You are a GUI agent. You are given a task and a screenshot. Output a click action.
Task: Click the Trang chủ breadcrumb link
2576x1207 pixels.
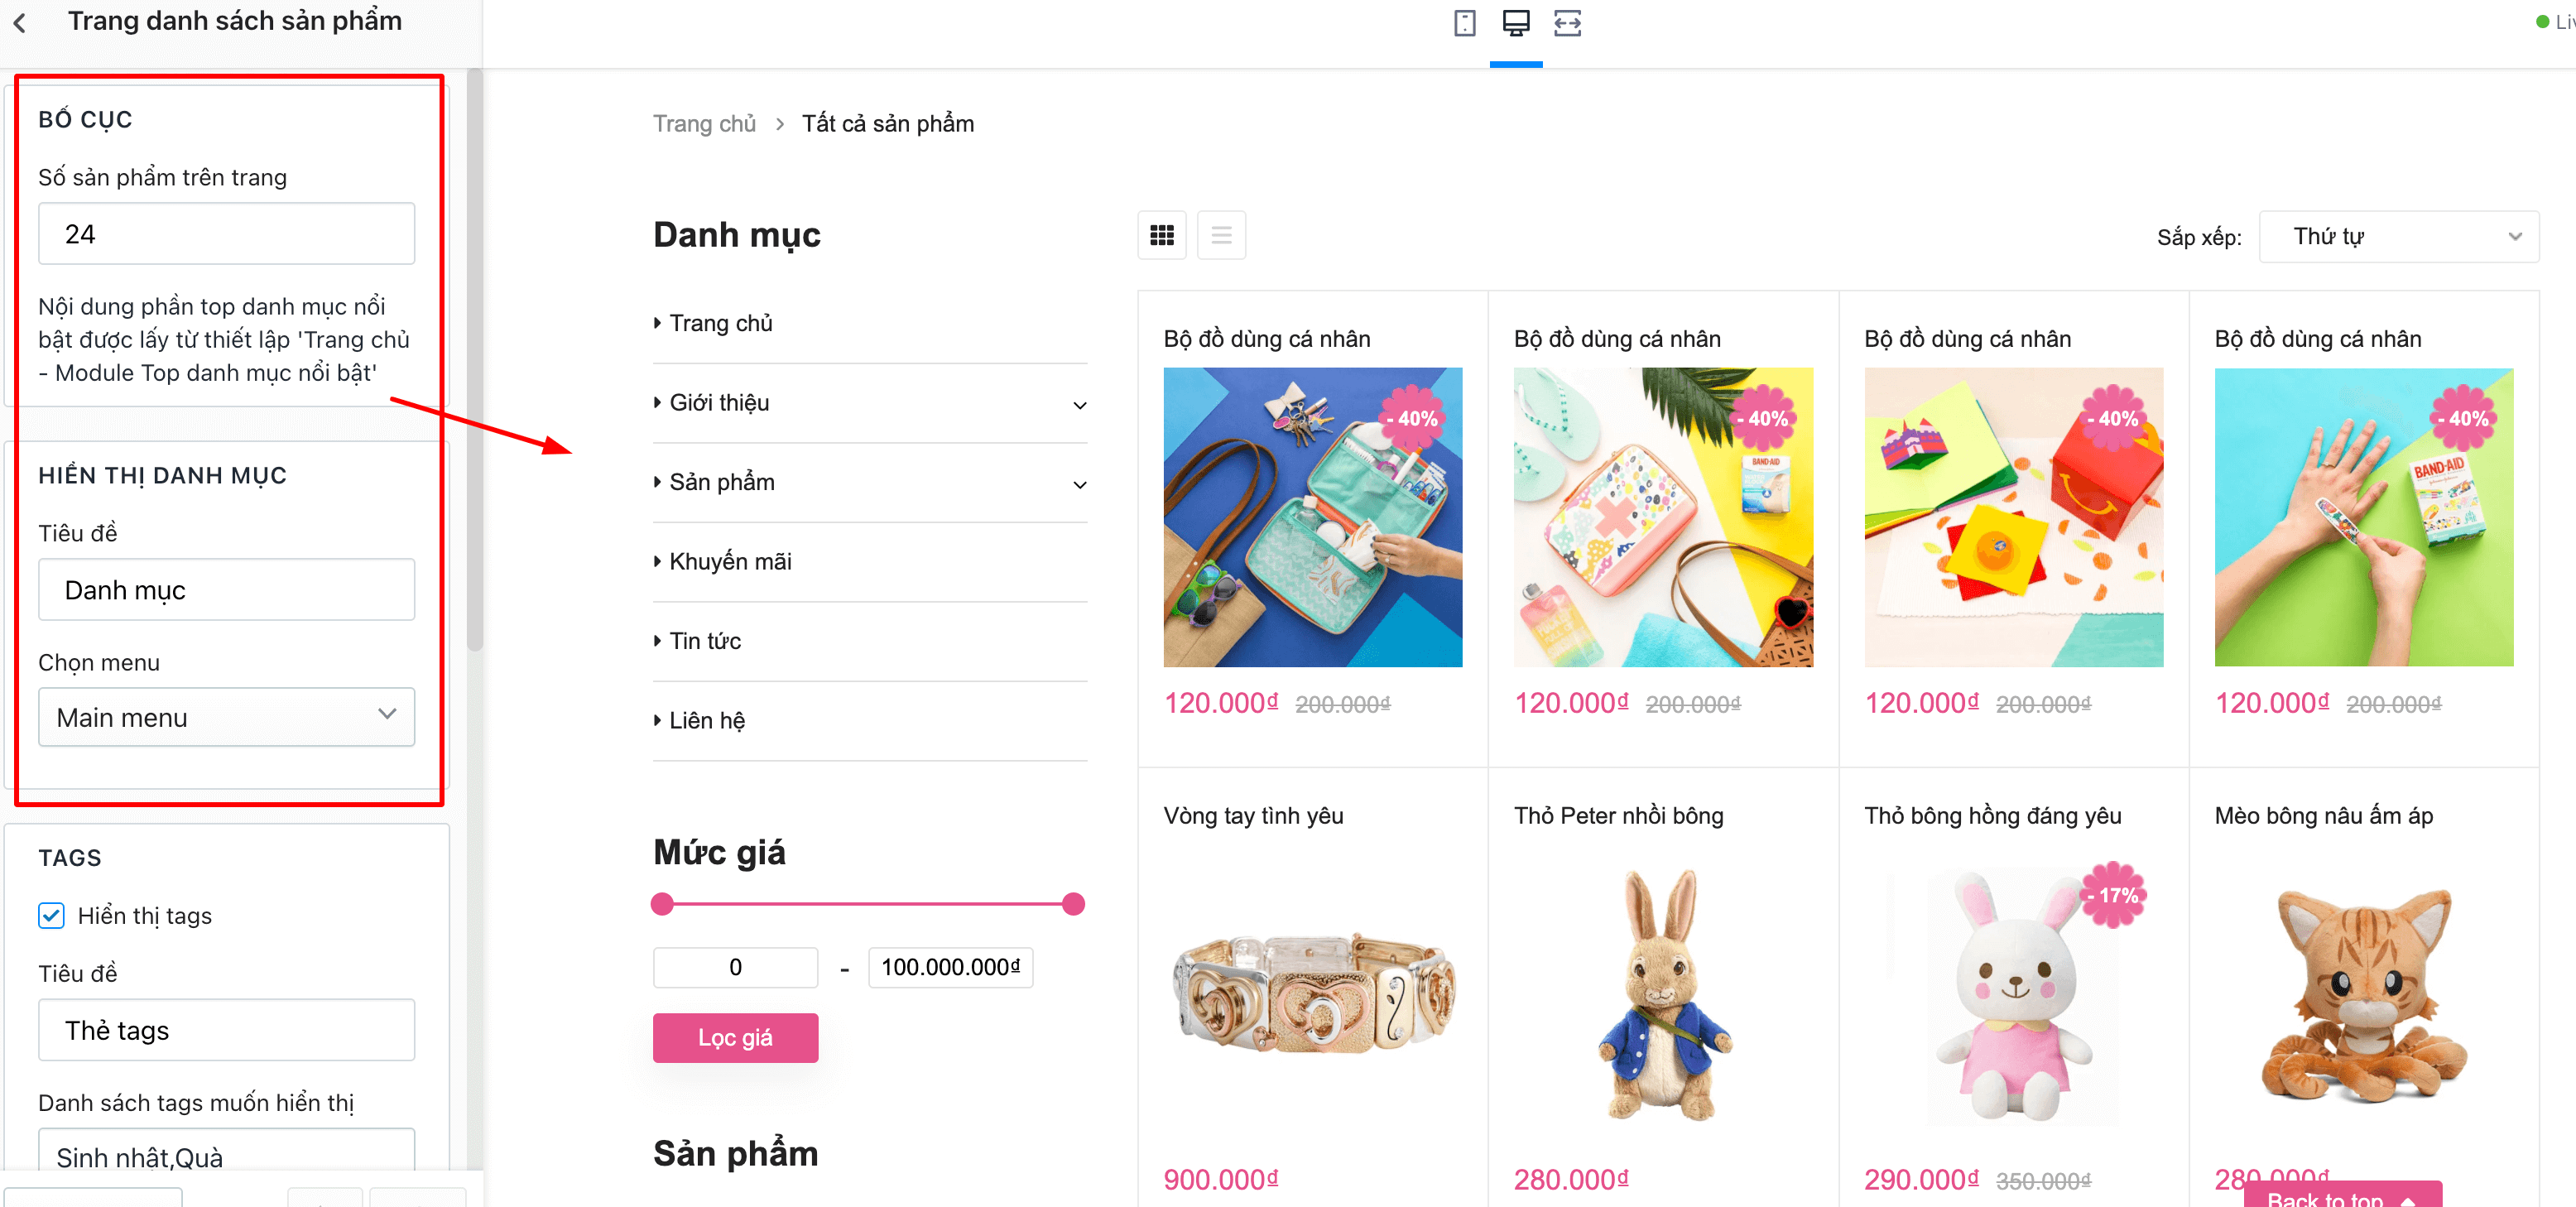point(704,123)
